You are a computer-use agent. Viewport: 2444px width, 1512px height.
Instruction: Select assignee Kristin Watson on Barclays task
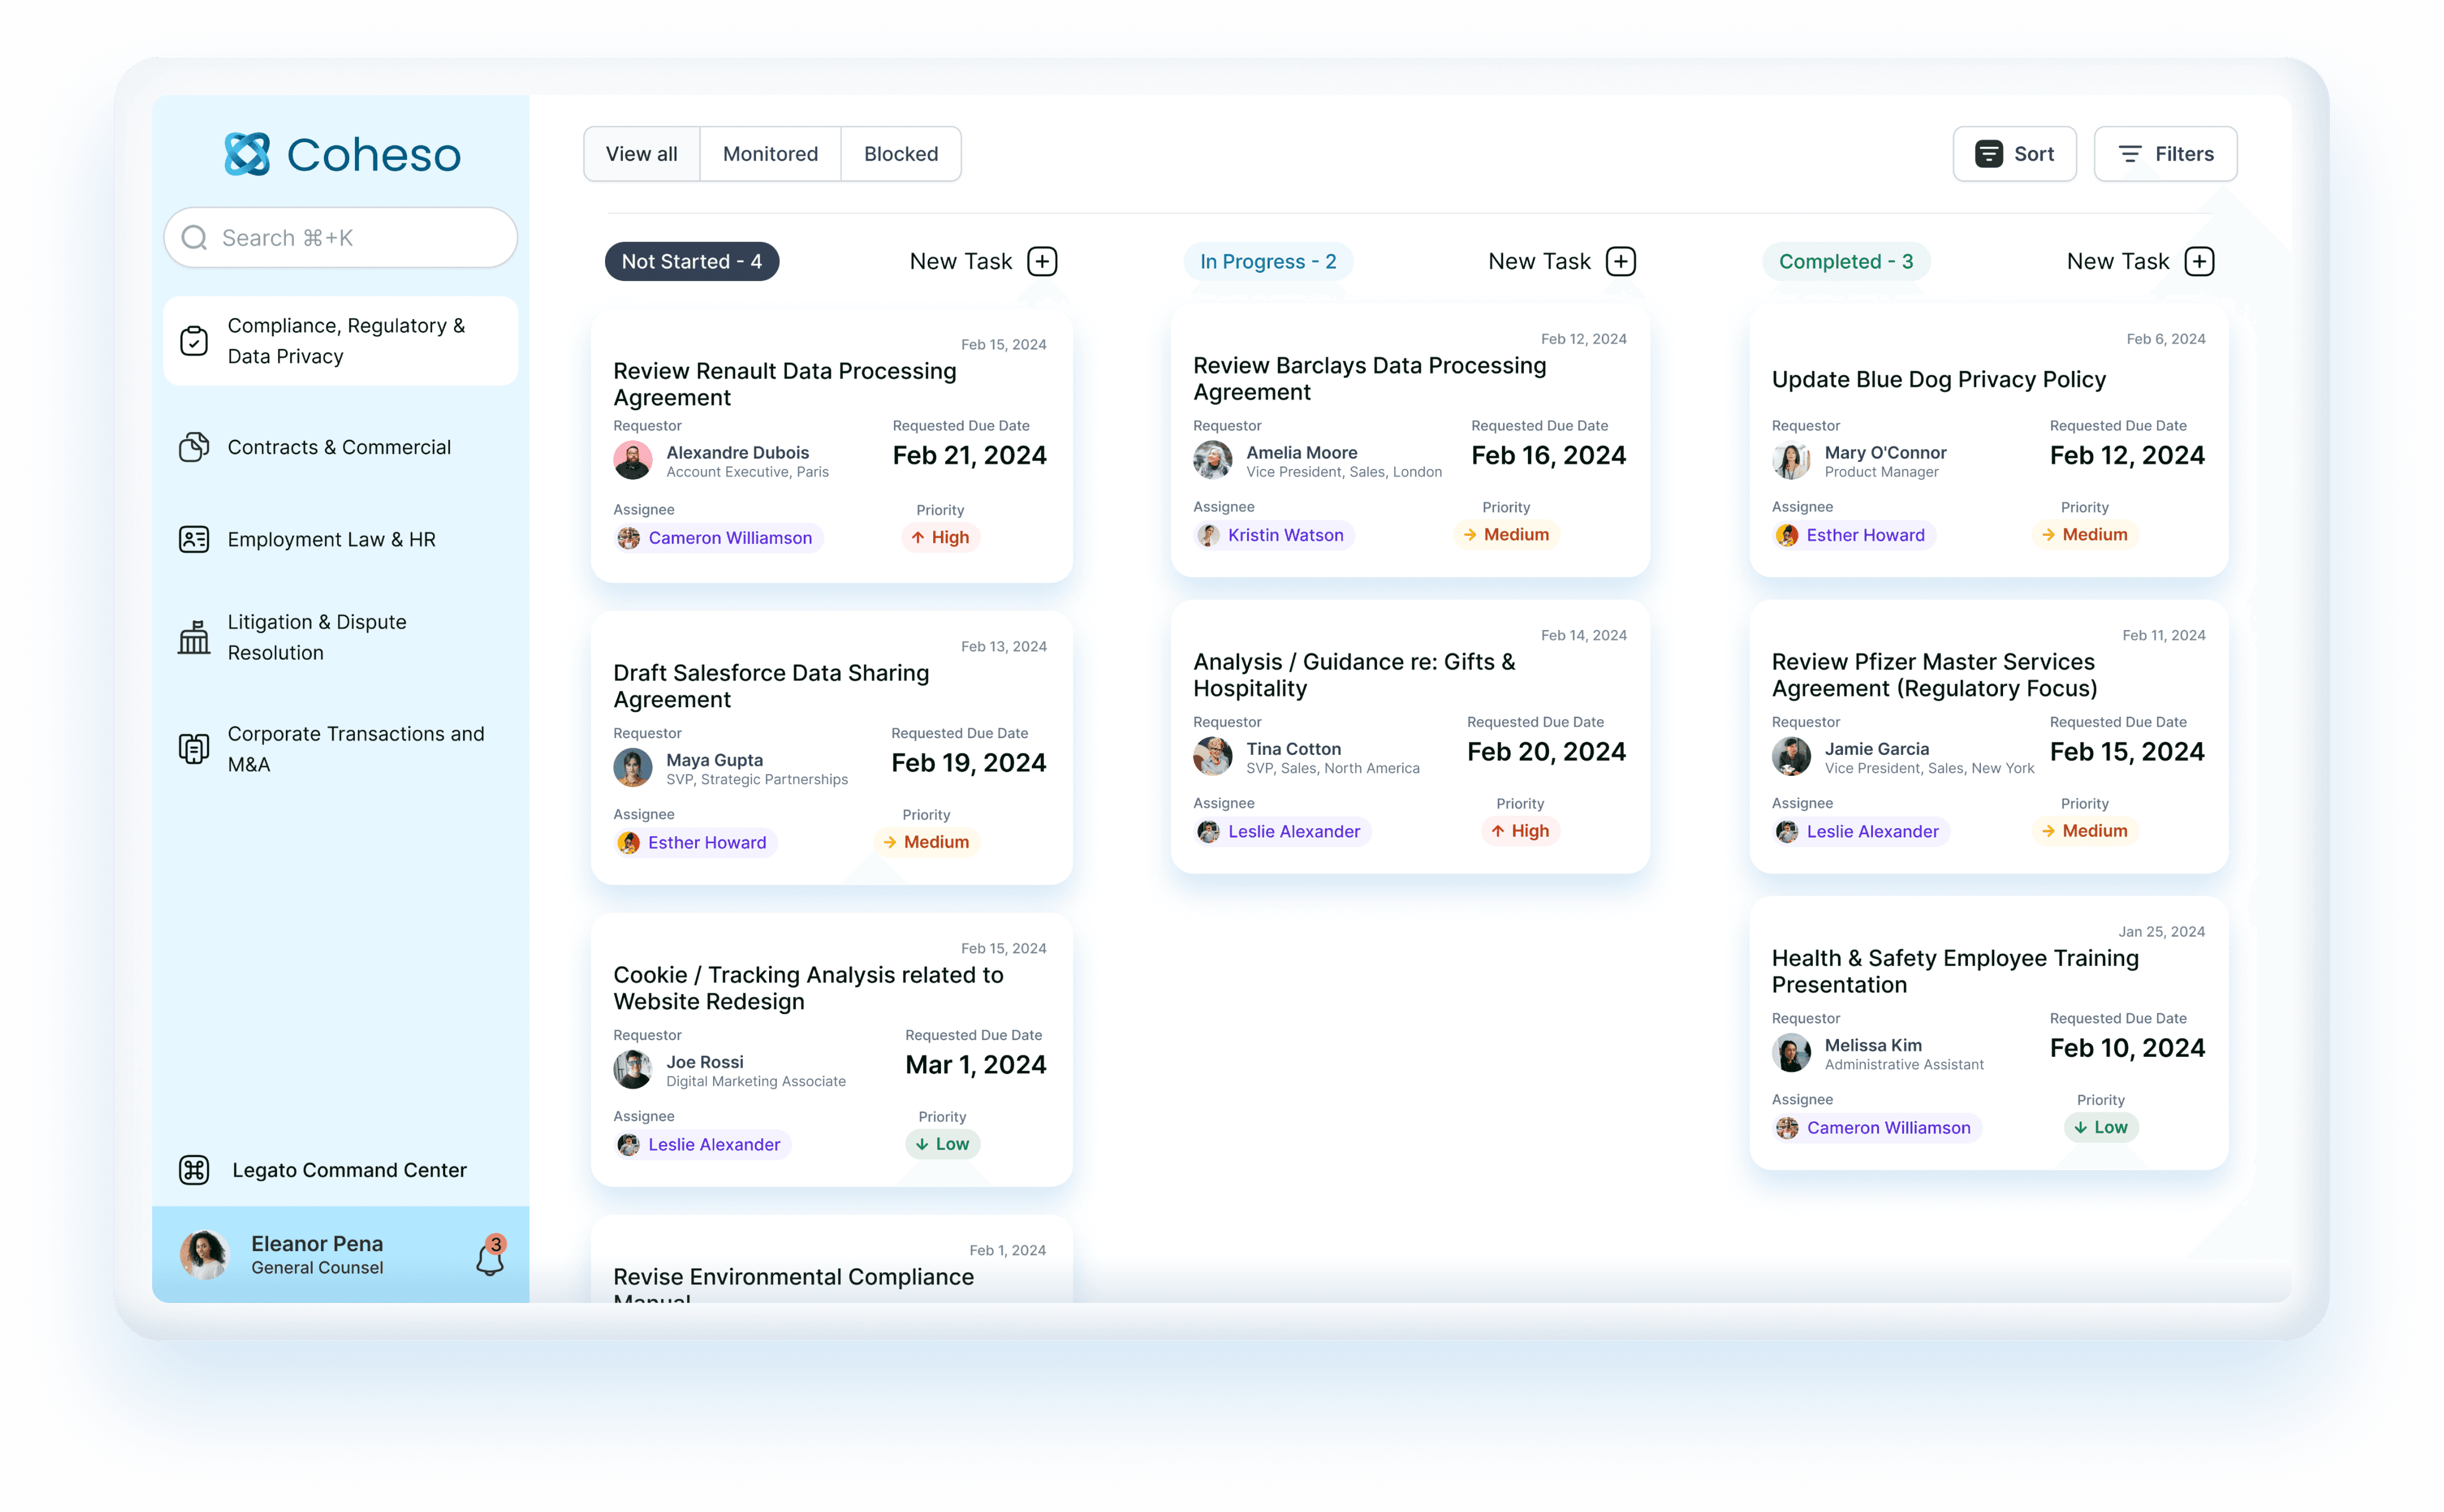(1273, 535)
